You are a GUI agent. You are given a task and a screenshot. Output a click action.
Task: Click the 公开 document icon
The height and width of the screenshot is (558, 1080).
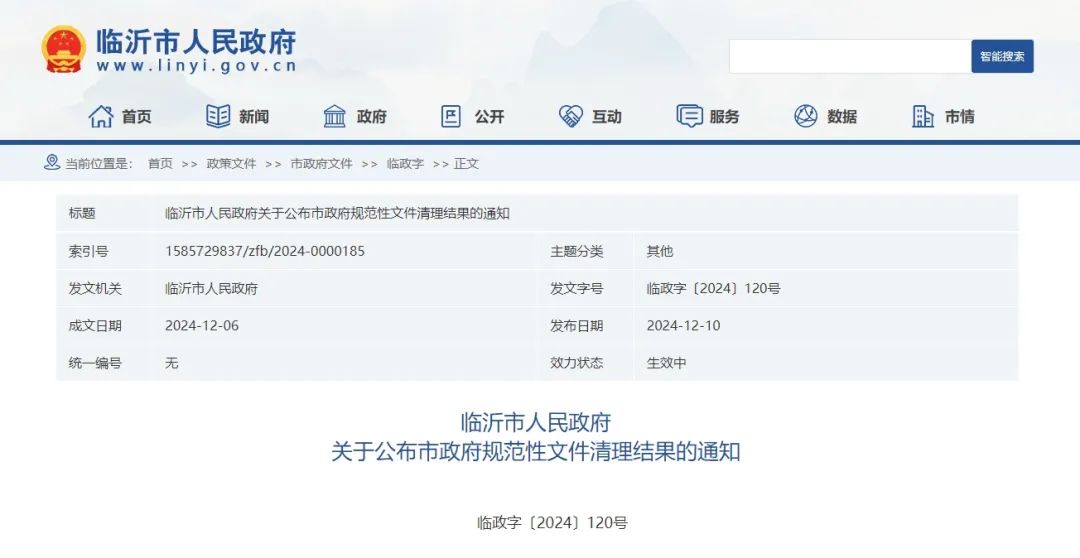point(452,116)
